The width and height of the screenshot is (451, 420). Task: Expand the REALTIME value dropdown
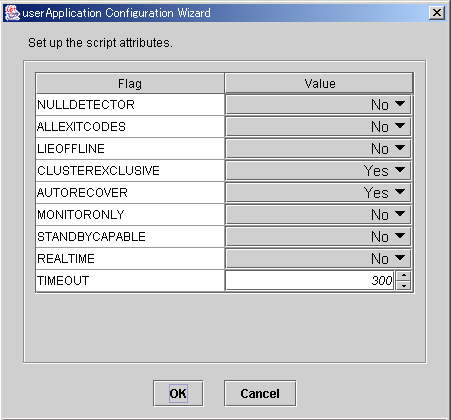pyautogui.click(x=318, y=259)
